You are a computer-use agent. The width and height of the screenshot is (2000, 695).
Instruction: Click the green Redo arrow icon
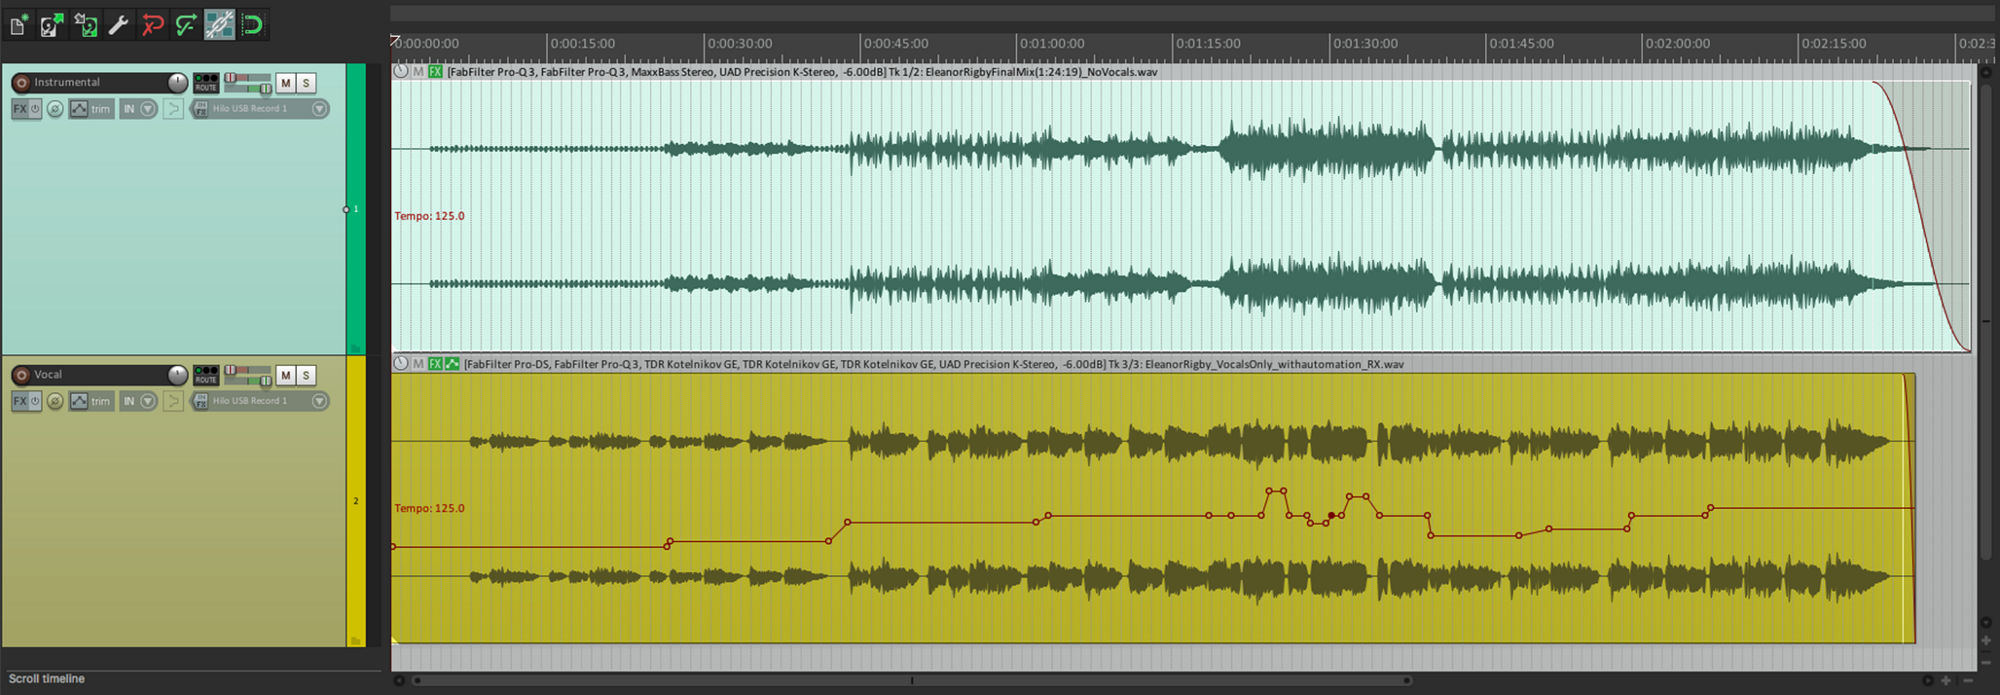(185, 25)
